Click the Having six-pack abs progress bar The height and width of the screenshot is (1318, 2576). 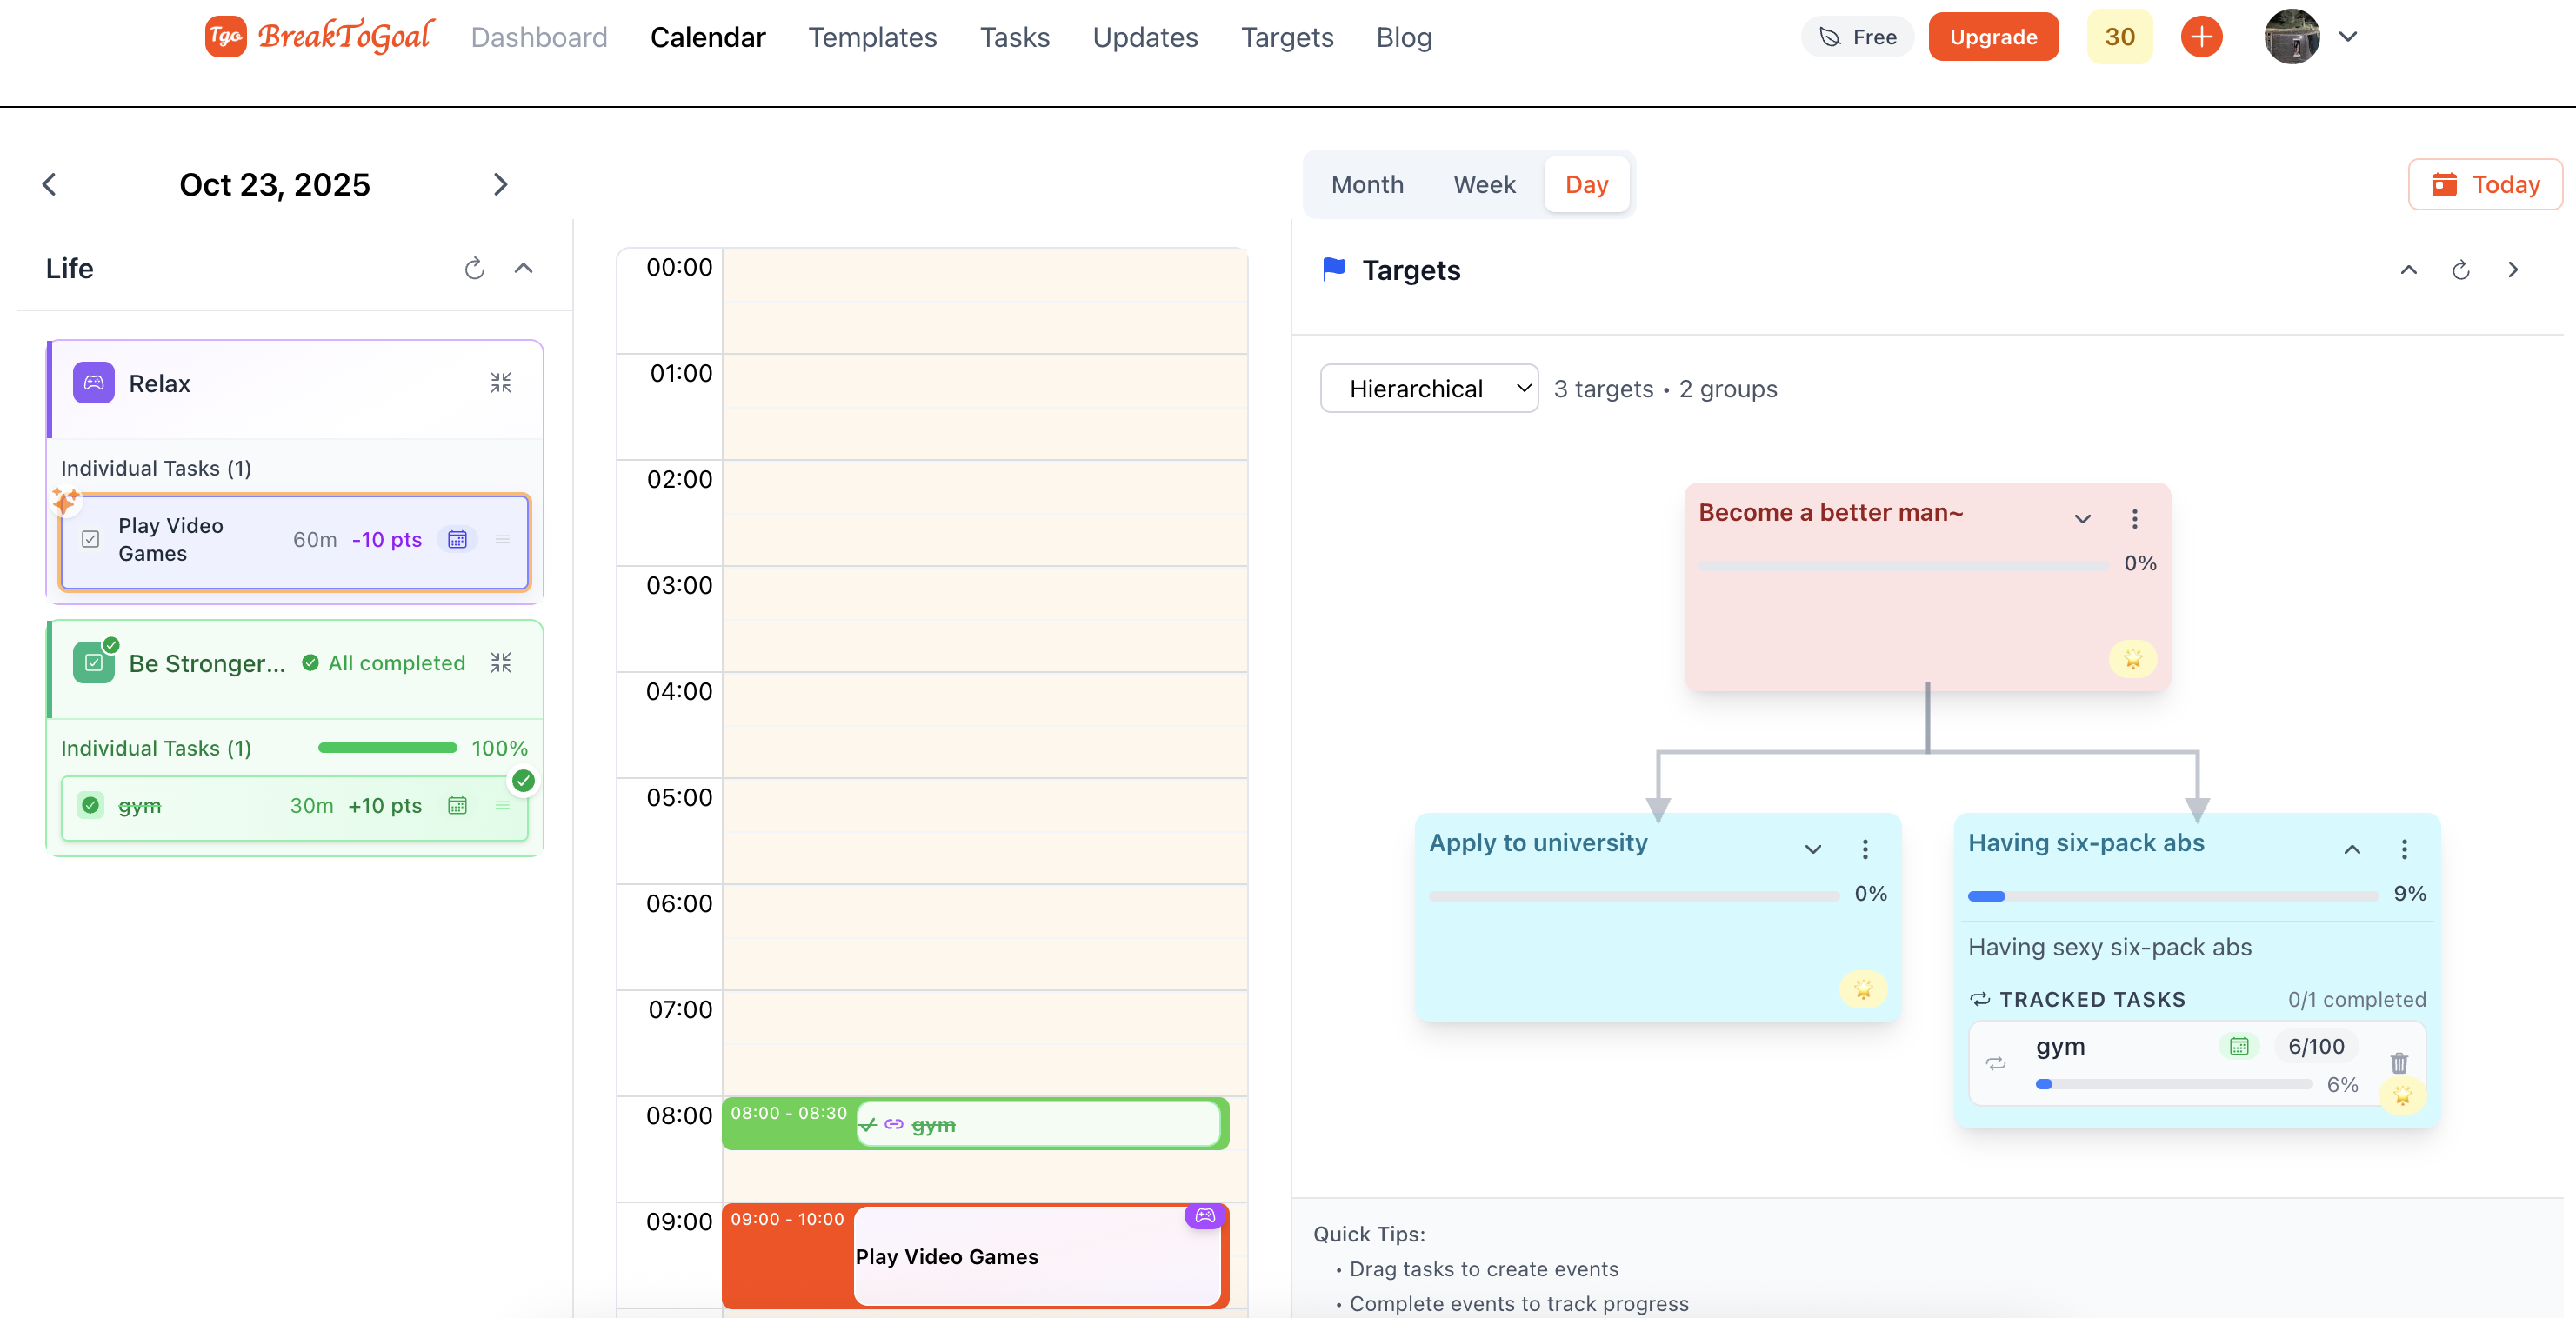[x=2172, y=896]
